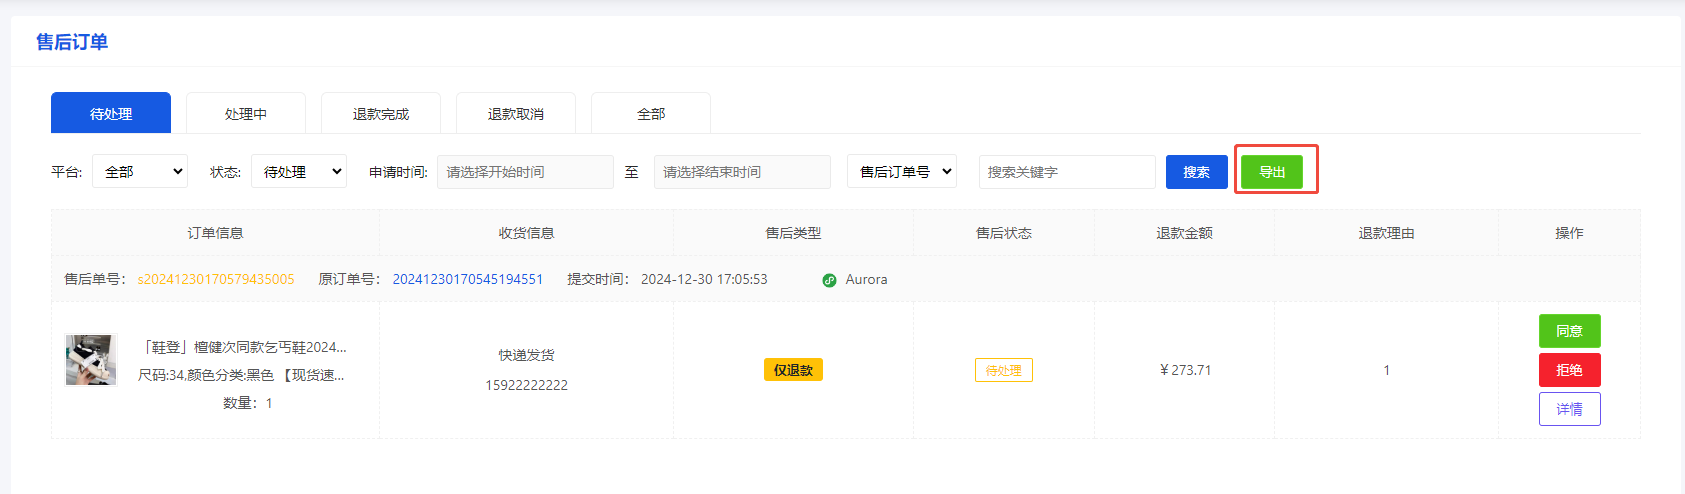Switch to the 处理中 tab
This screenshot has height=494, width=1685.
click(x=246, y=114)
